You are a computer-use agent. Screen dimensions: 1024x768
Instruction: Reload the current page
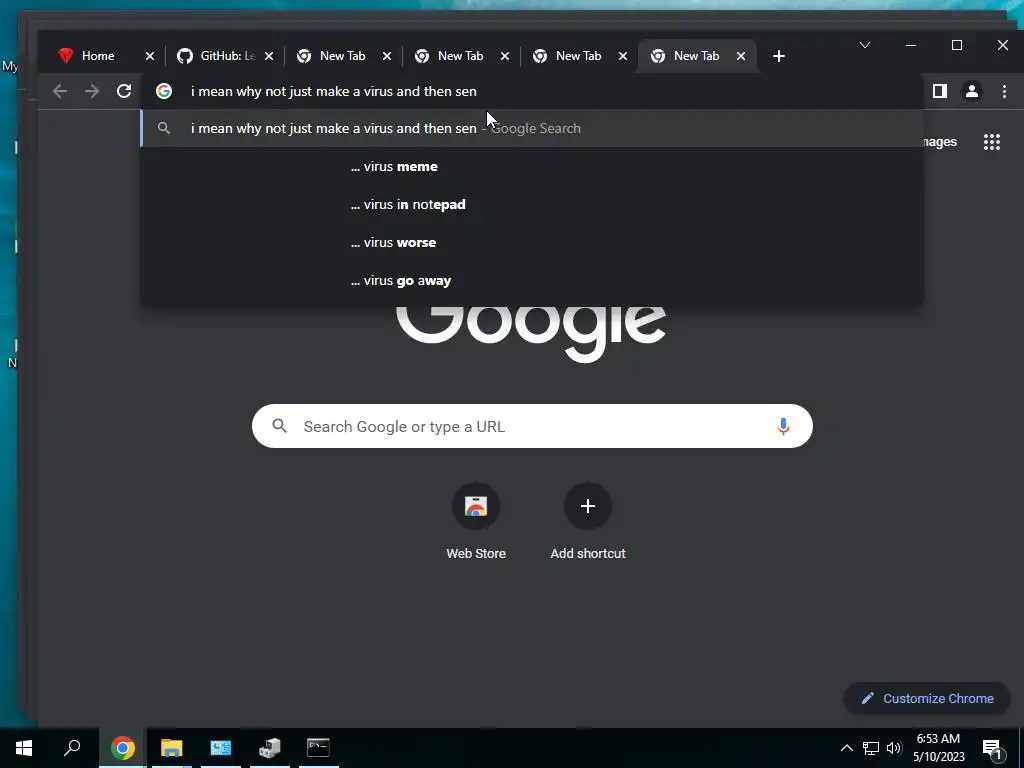124,91
